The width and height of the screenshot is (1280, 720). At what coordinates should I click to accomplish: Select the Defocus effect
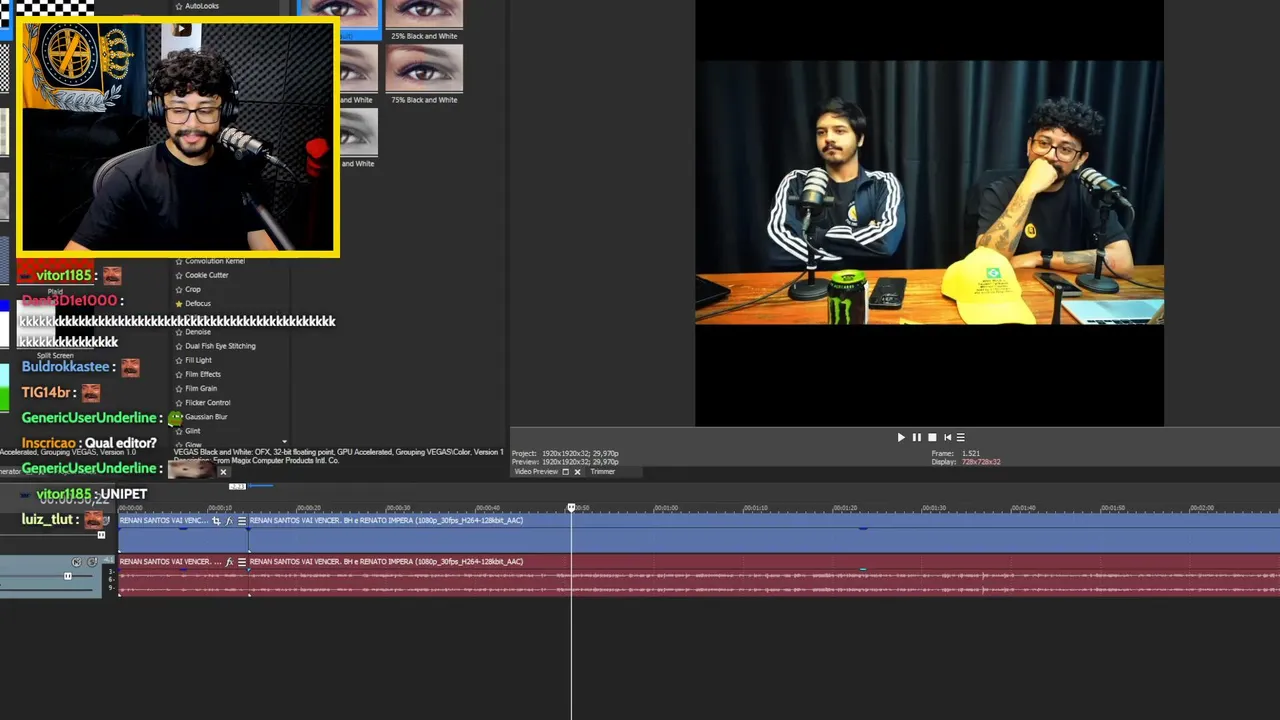tap(198, 303)
